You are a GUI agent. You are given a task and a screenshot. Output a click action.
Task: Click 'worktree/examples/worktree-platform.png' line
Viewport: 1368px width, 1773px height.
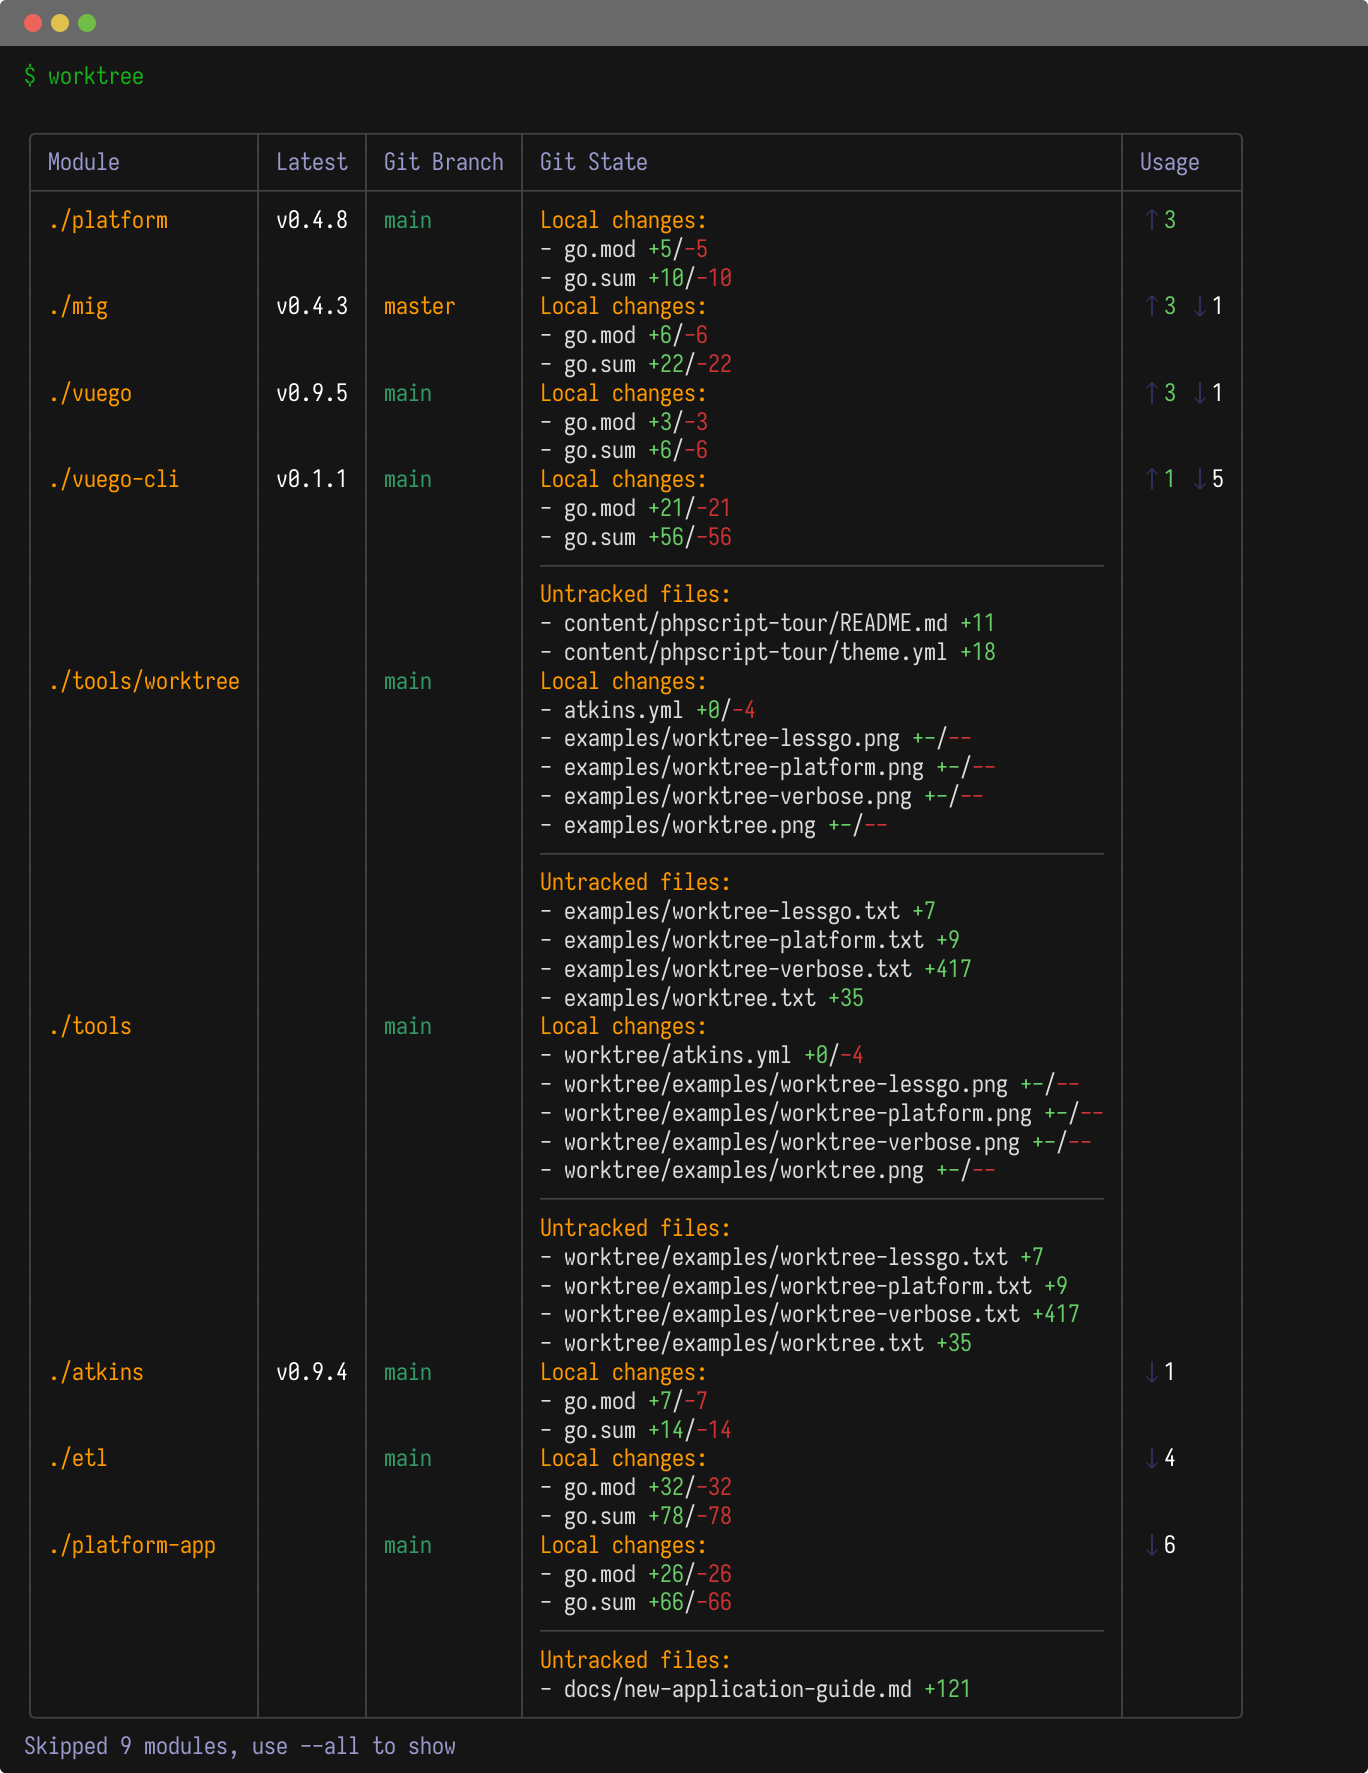point(822,1113)
